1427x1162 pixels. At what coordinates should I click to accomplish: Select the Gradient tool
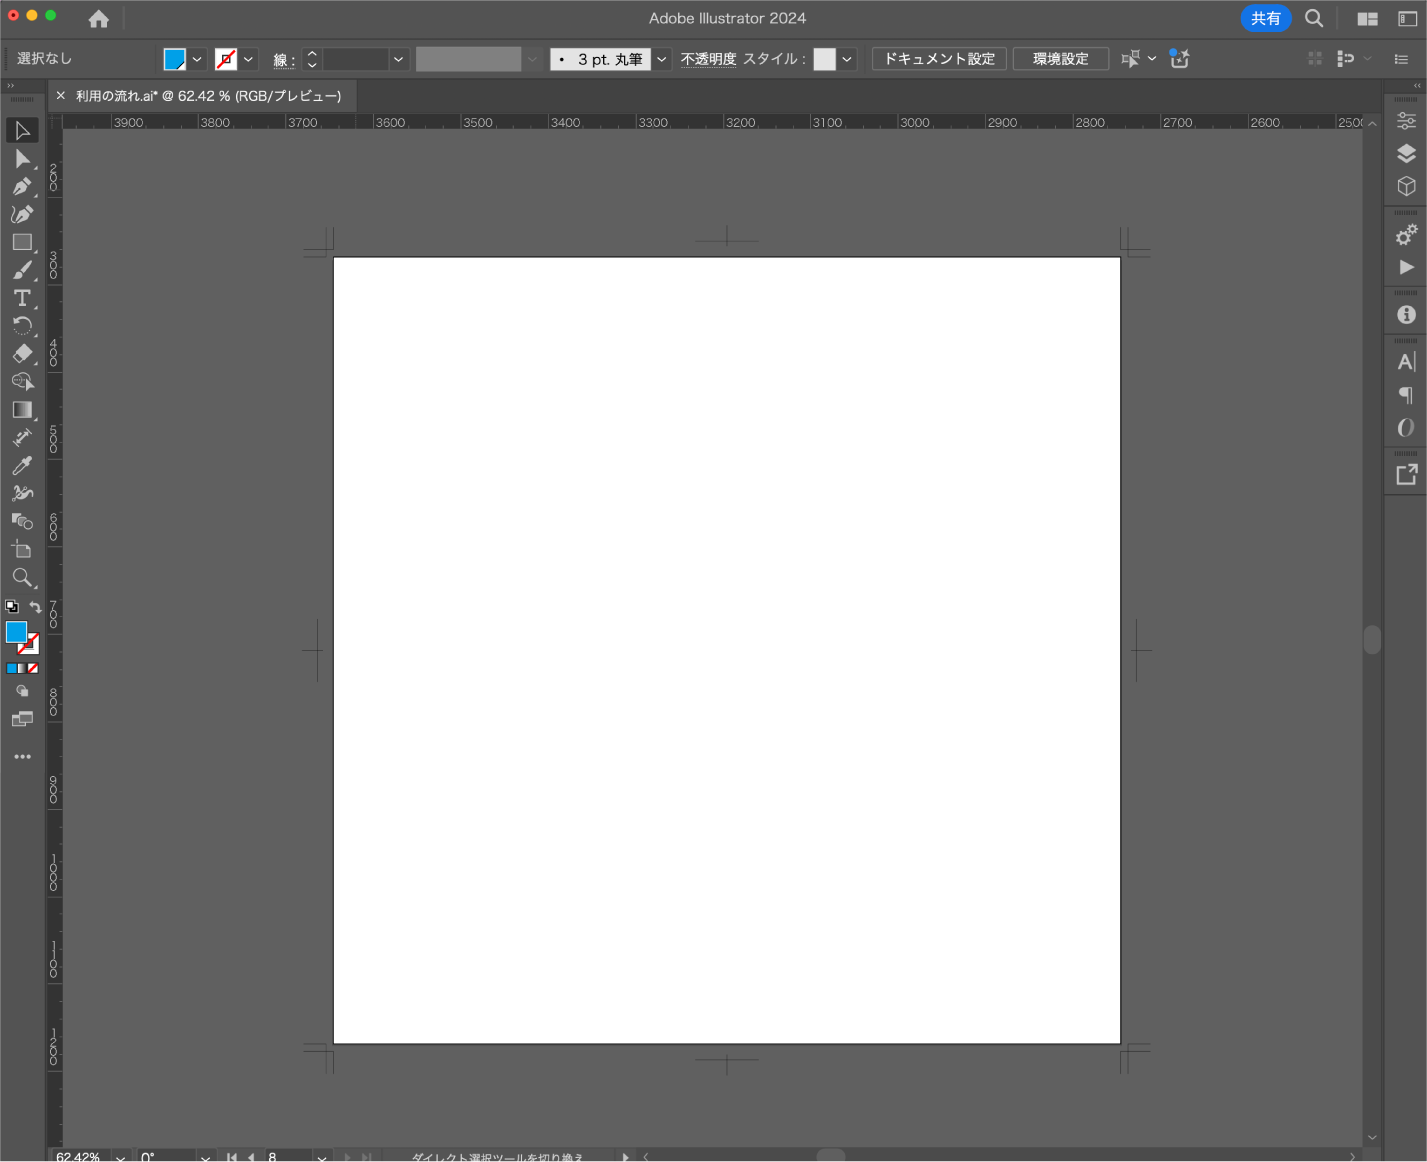[22, 410]
